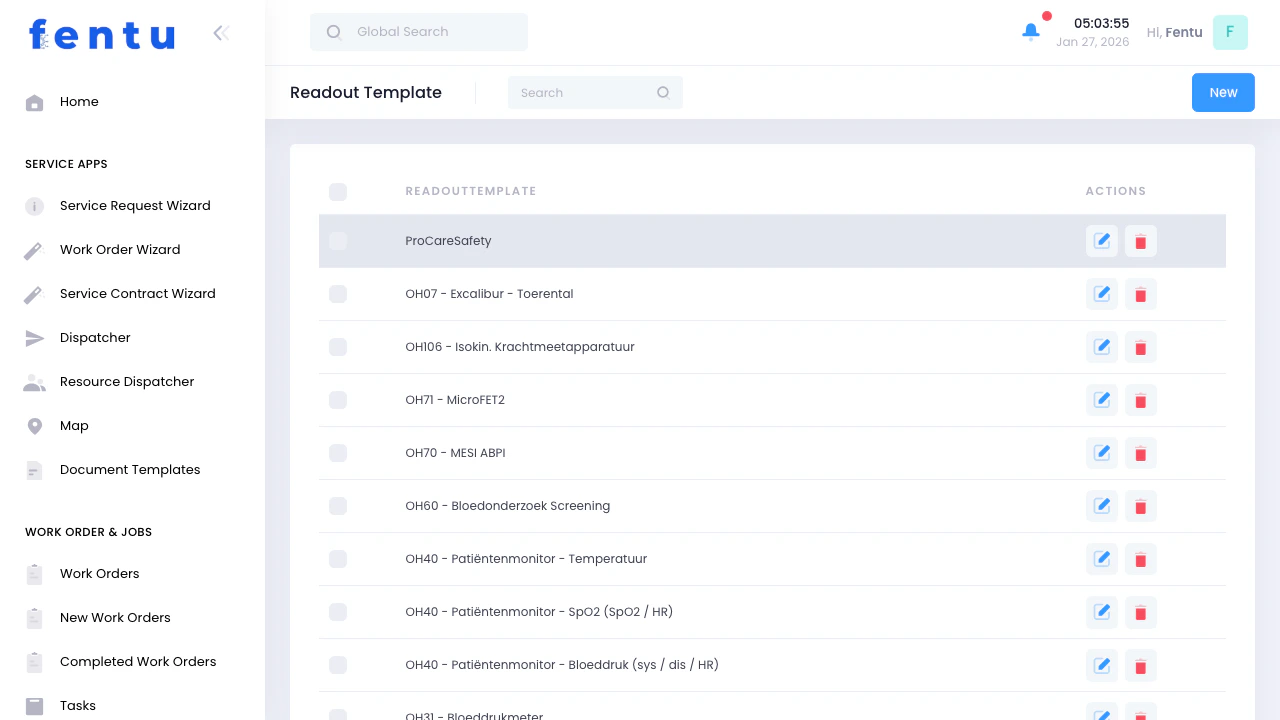The height and width of the screenshot is (720, 1280).
Task: Delete the OH71 - MicroFET2 template
Action: click(x=1140, y=400)
